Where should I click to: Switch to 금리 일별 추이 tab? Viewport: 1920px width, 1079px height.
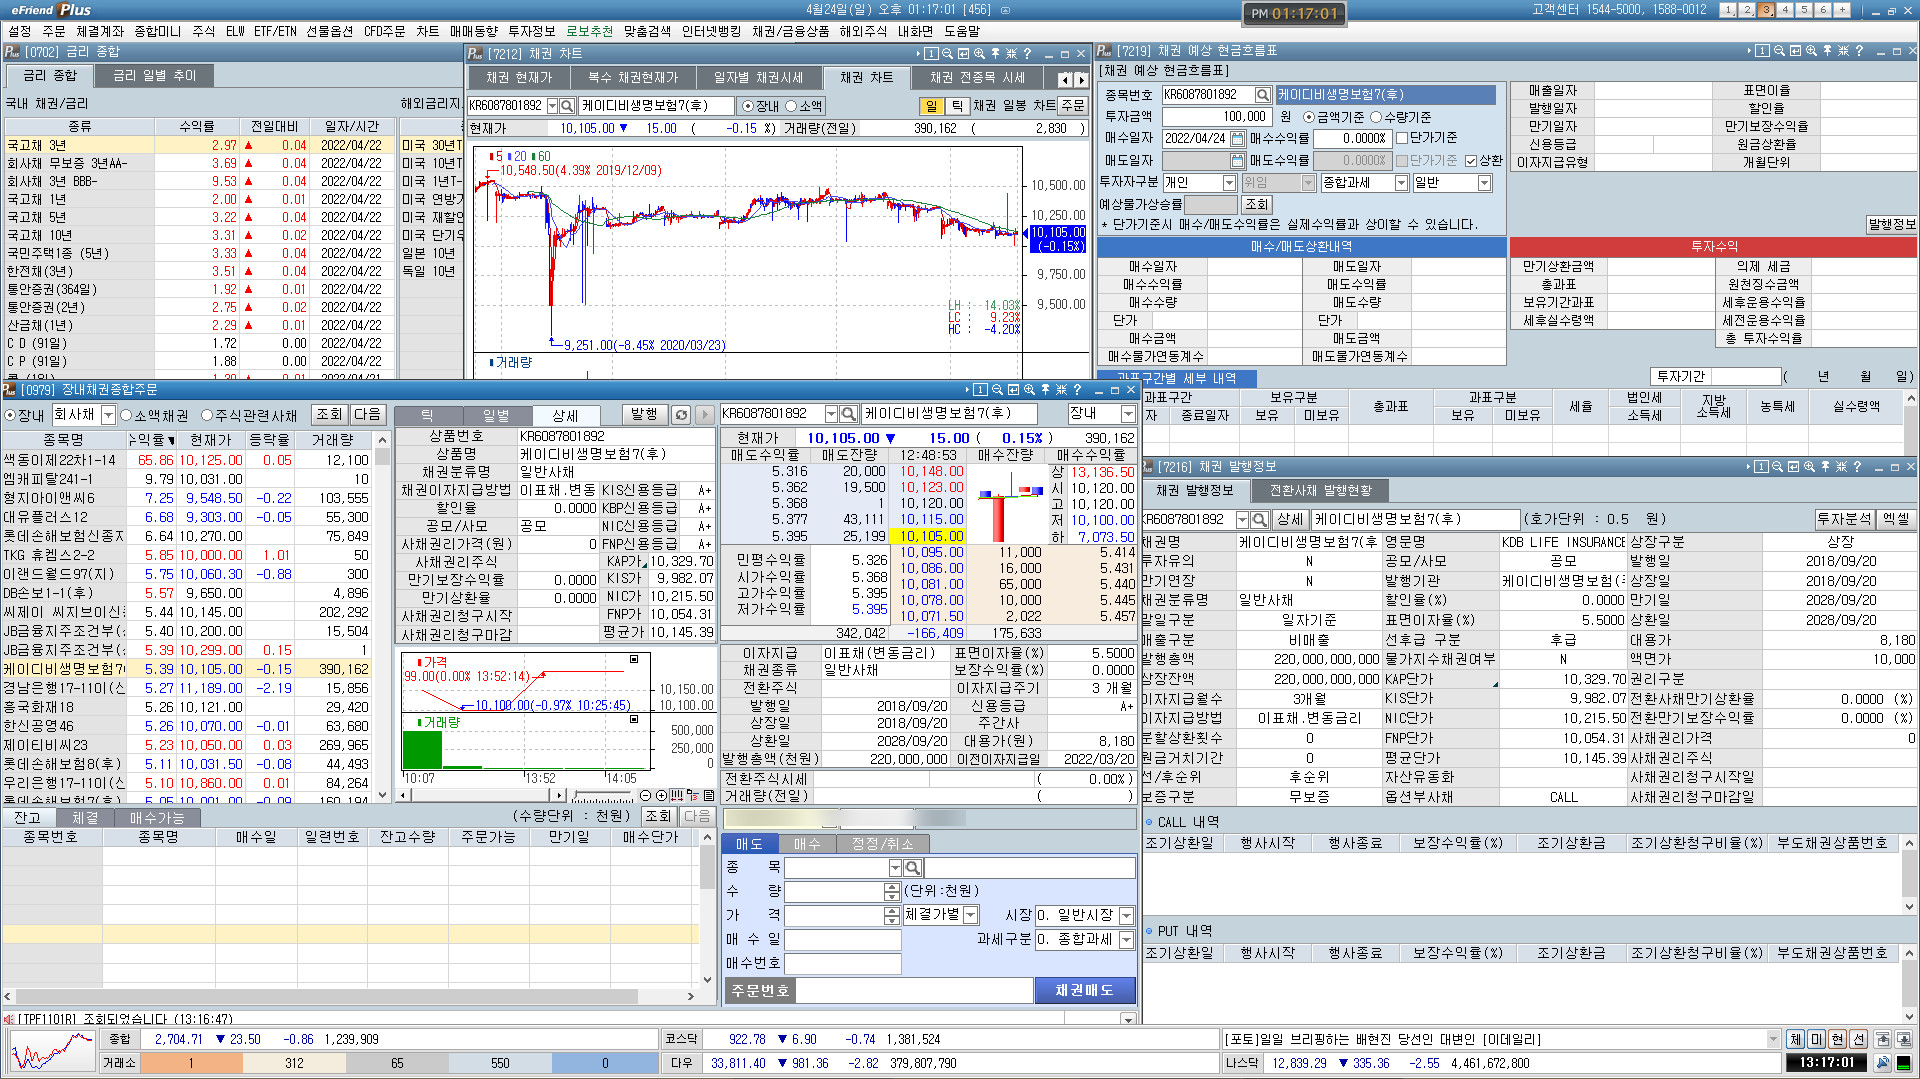(x=154, y=76)
